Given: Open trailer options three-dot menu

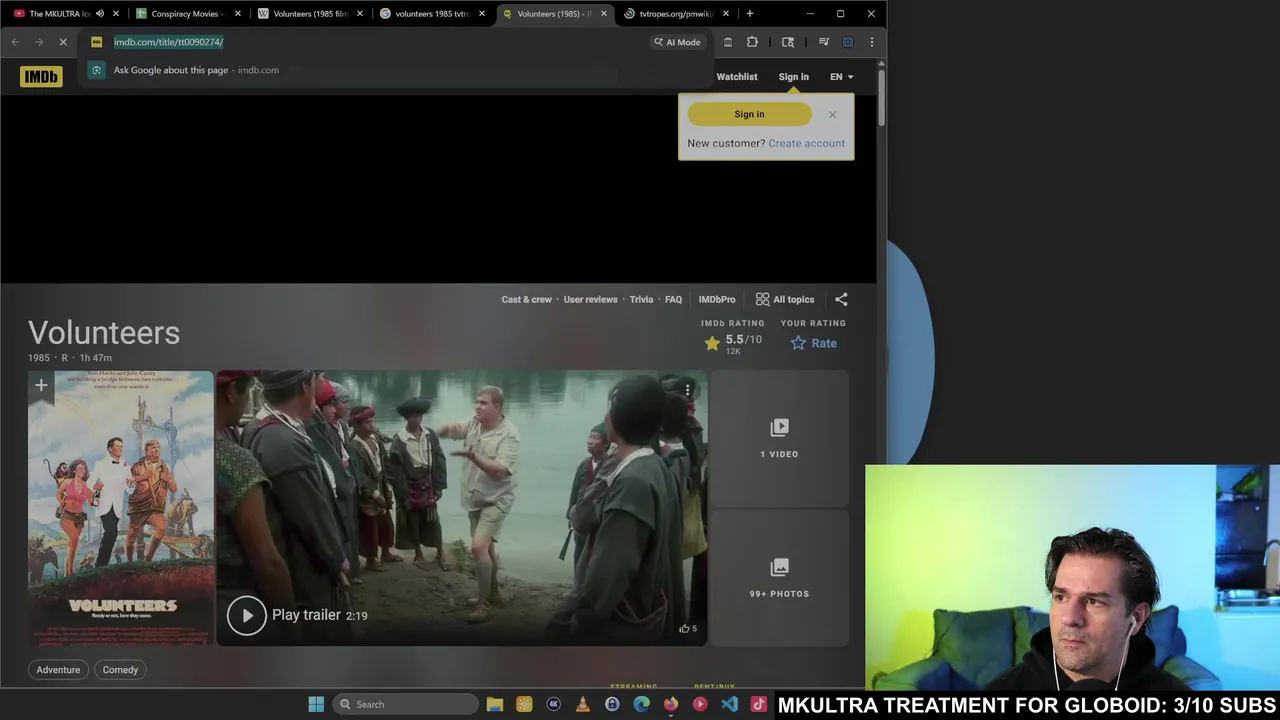Looking at the screenshot, I should tap(687, 390).
